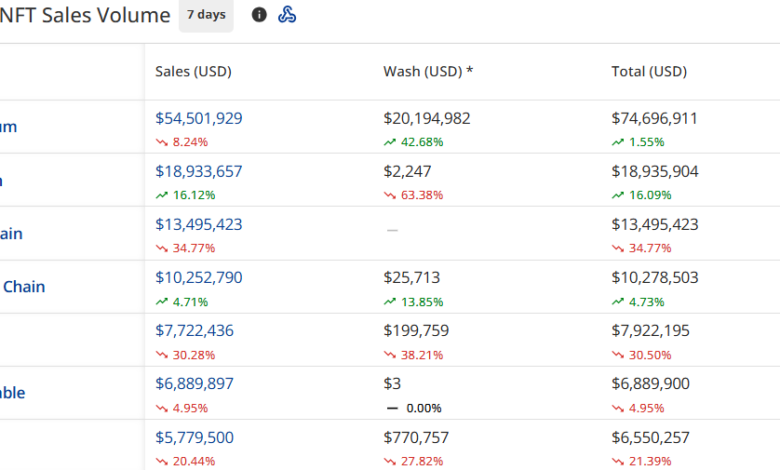Image resolution: width=780 pixels, height=470 pixels.
Task: Open the $54,501,929 sales link
Action: [198, 118]
